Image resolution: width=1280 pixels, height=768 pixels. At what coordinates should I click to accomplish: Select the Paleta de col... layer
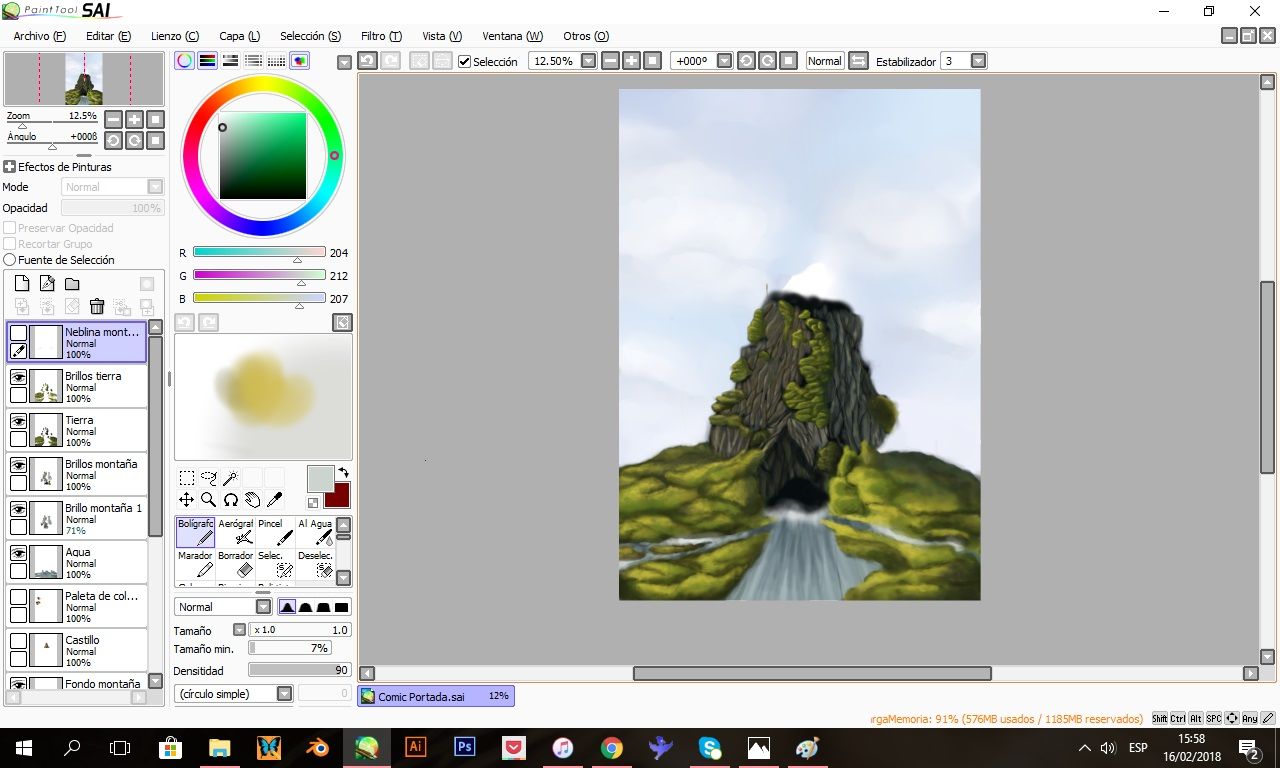pos(77,607)
